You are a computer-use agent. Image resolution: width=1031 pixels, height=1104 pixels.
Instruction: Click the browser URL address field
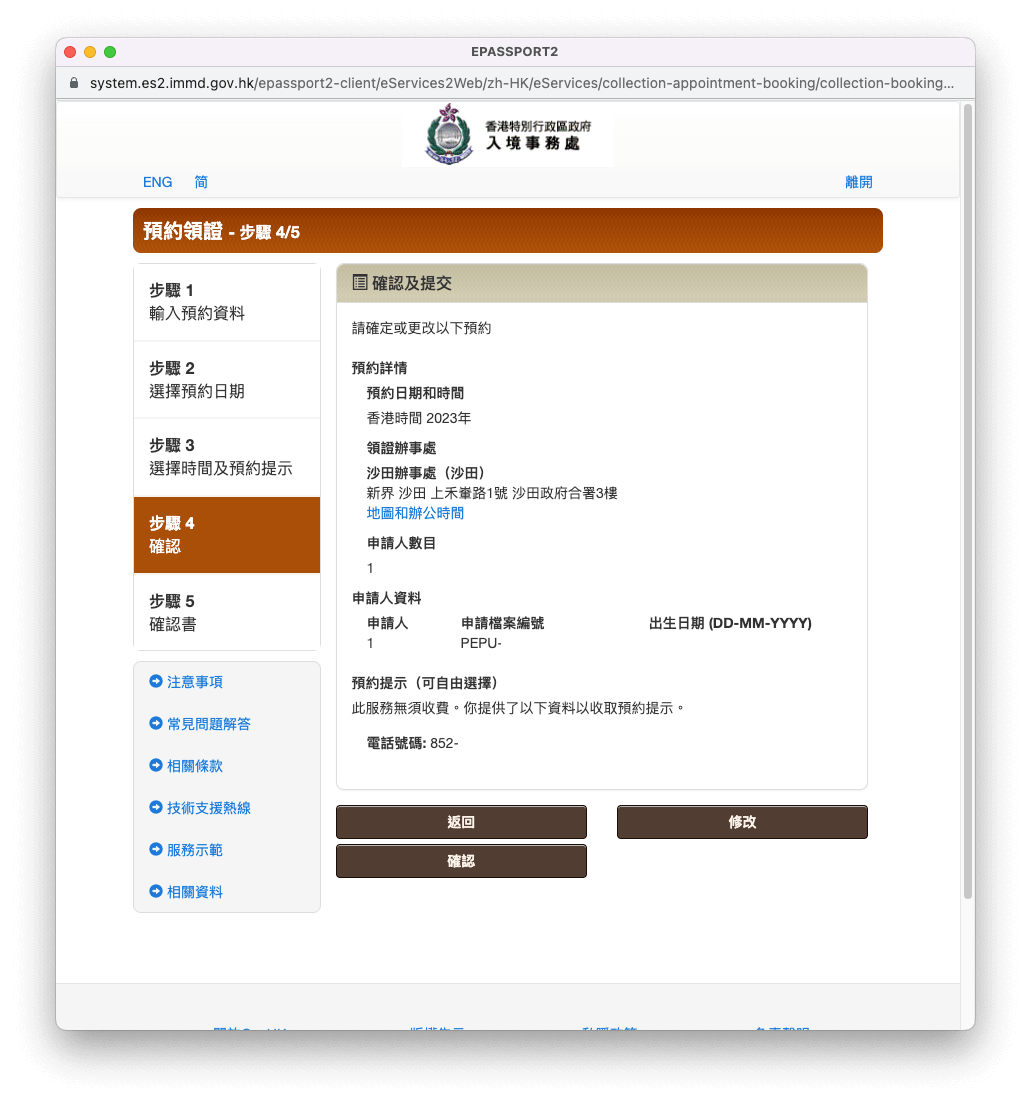coord(521,83)
